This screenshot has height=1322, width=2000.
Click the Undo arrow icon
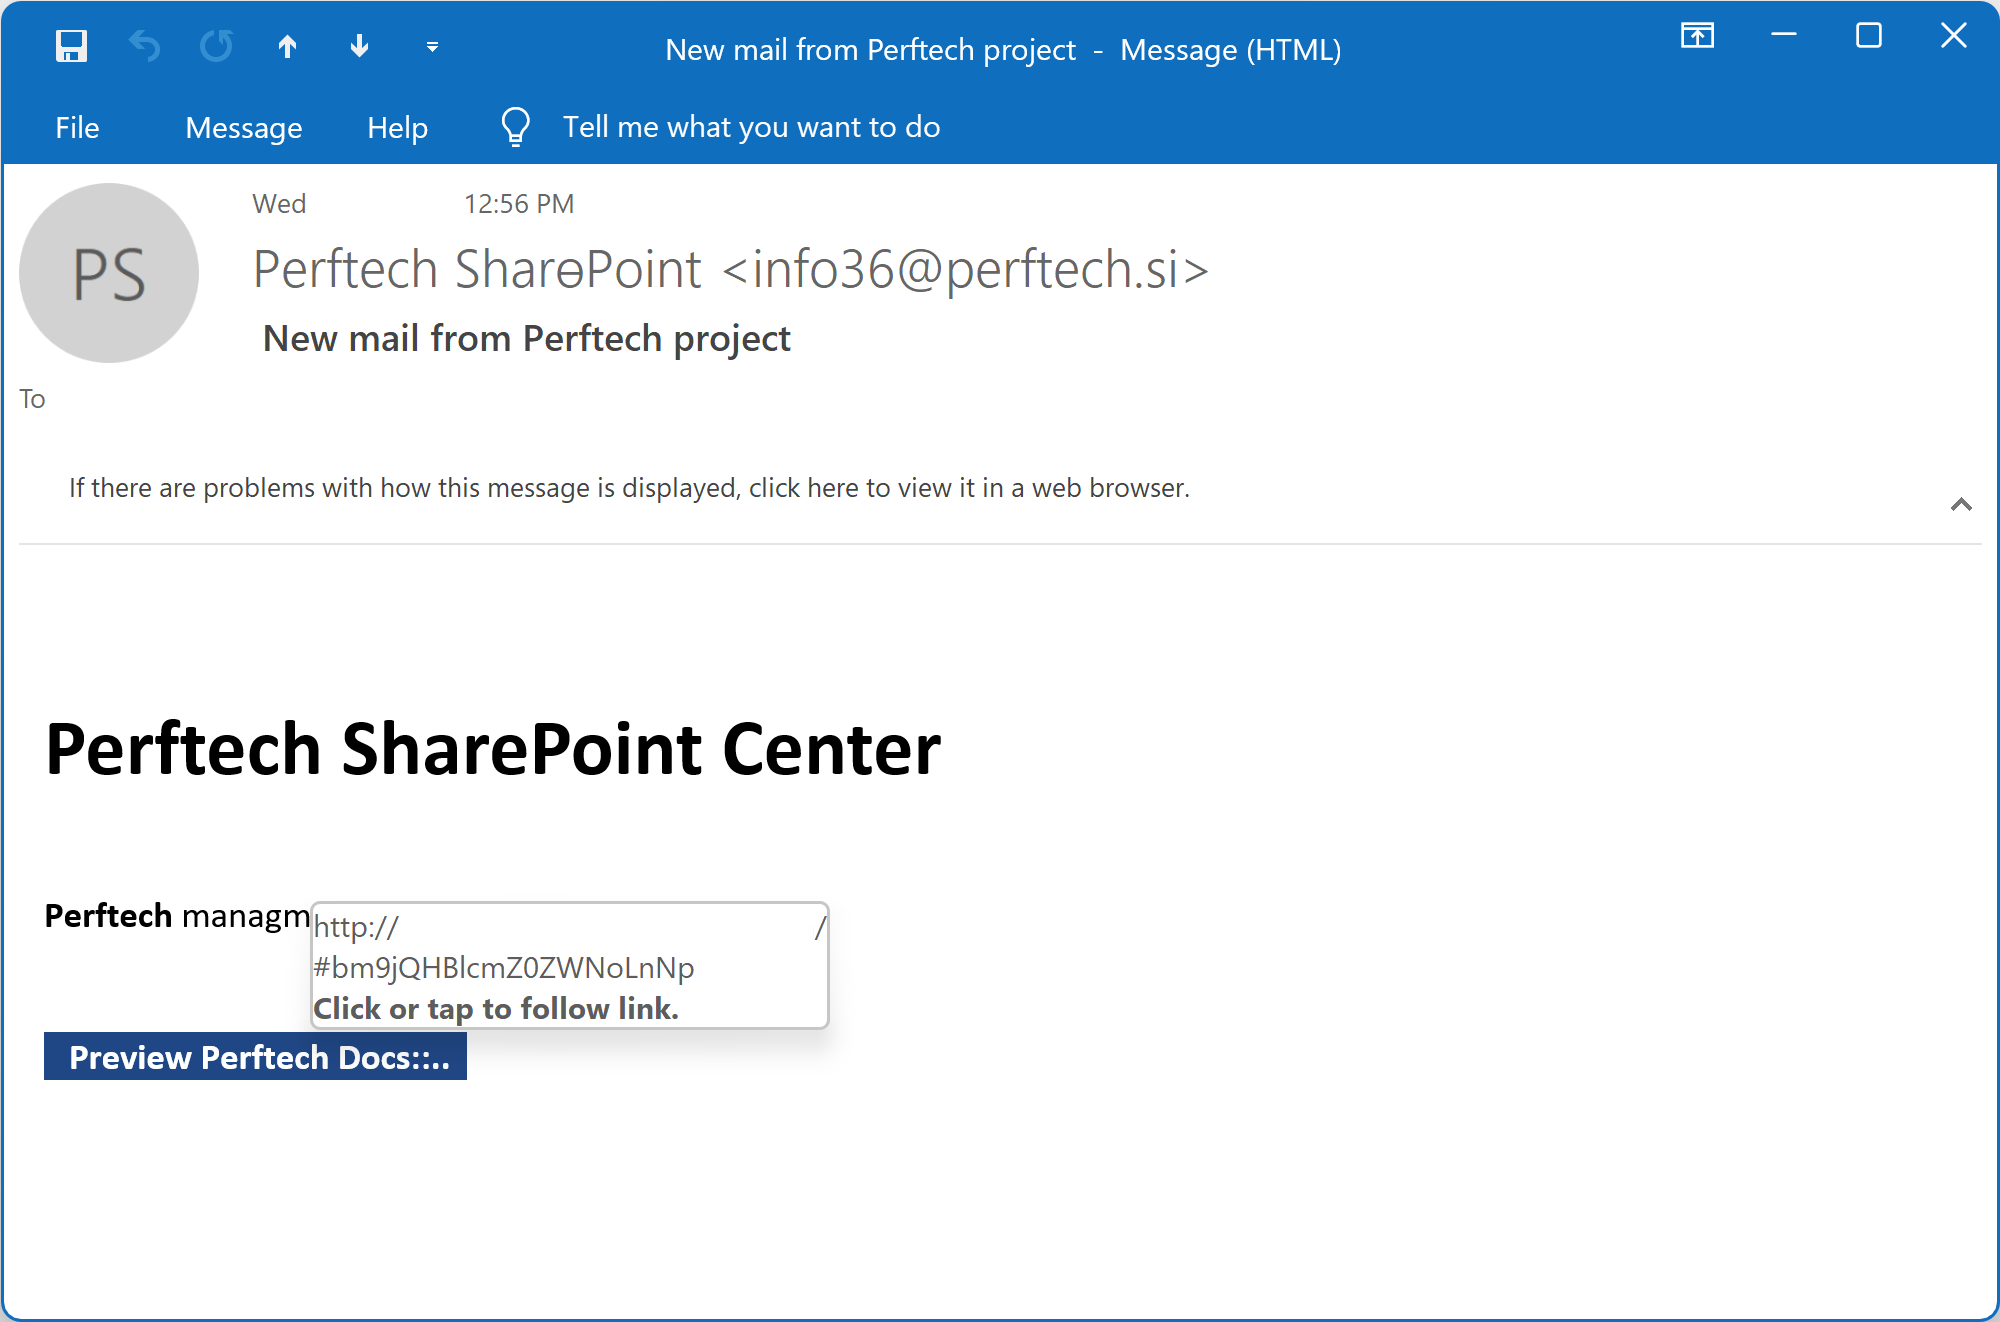(x=144, y=46)
